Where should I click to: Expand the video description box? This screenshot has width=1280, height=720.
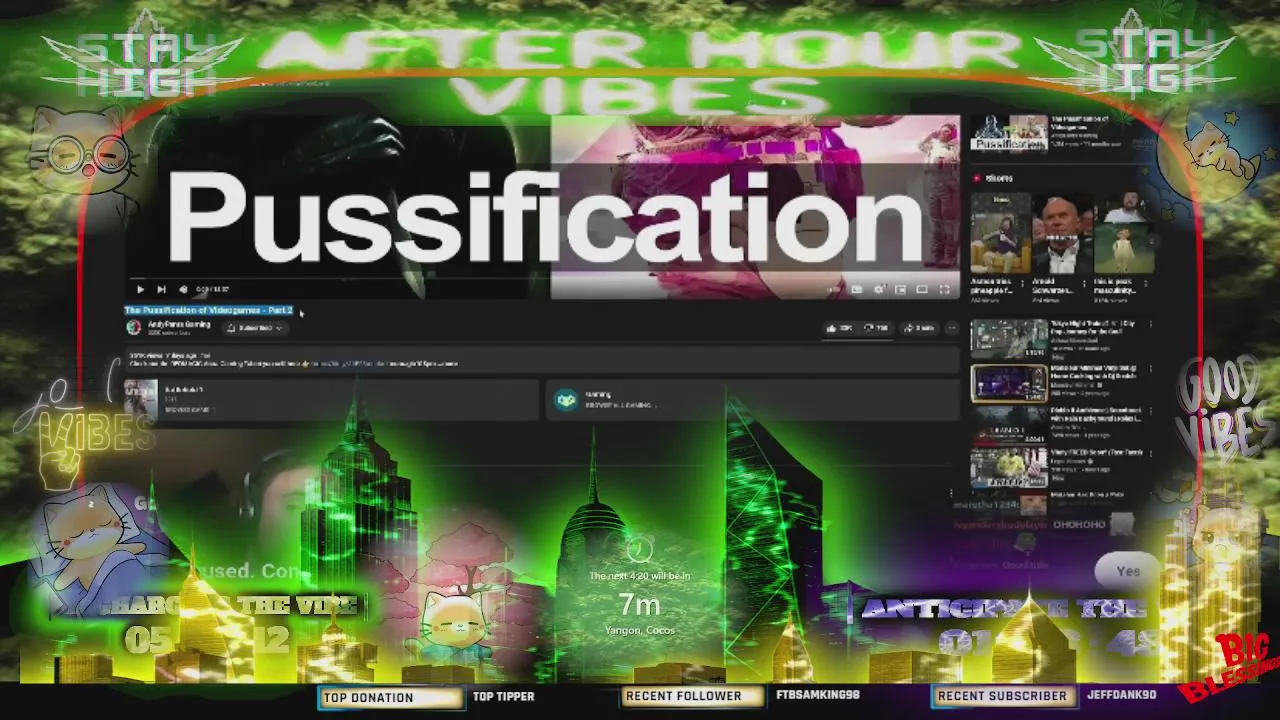542,359
